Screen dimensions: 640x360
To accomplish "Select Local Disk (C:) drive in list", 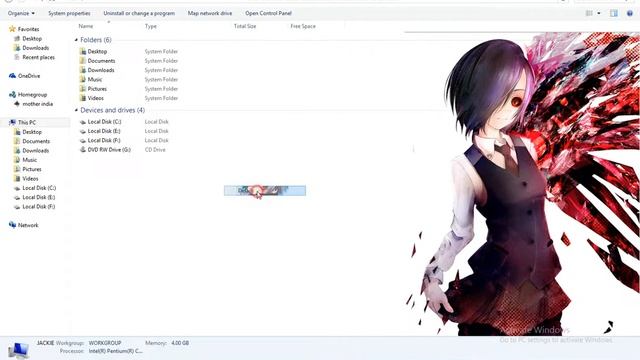I will (104, 122).
